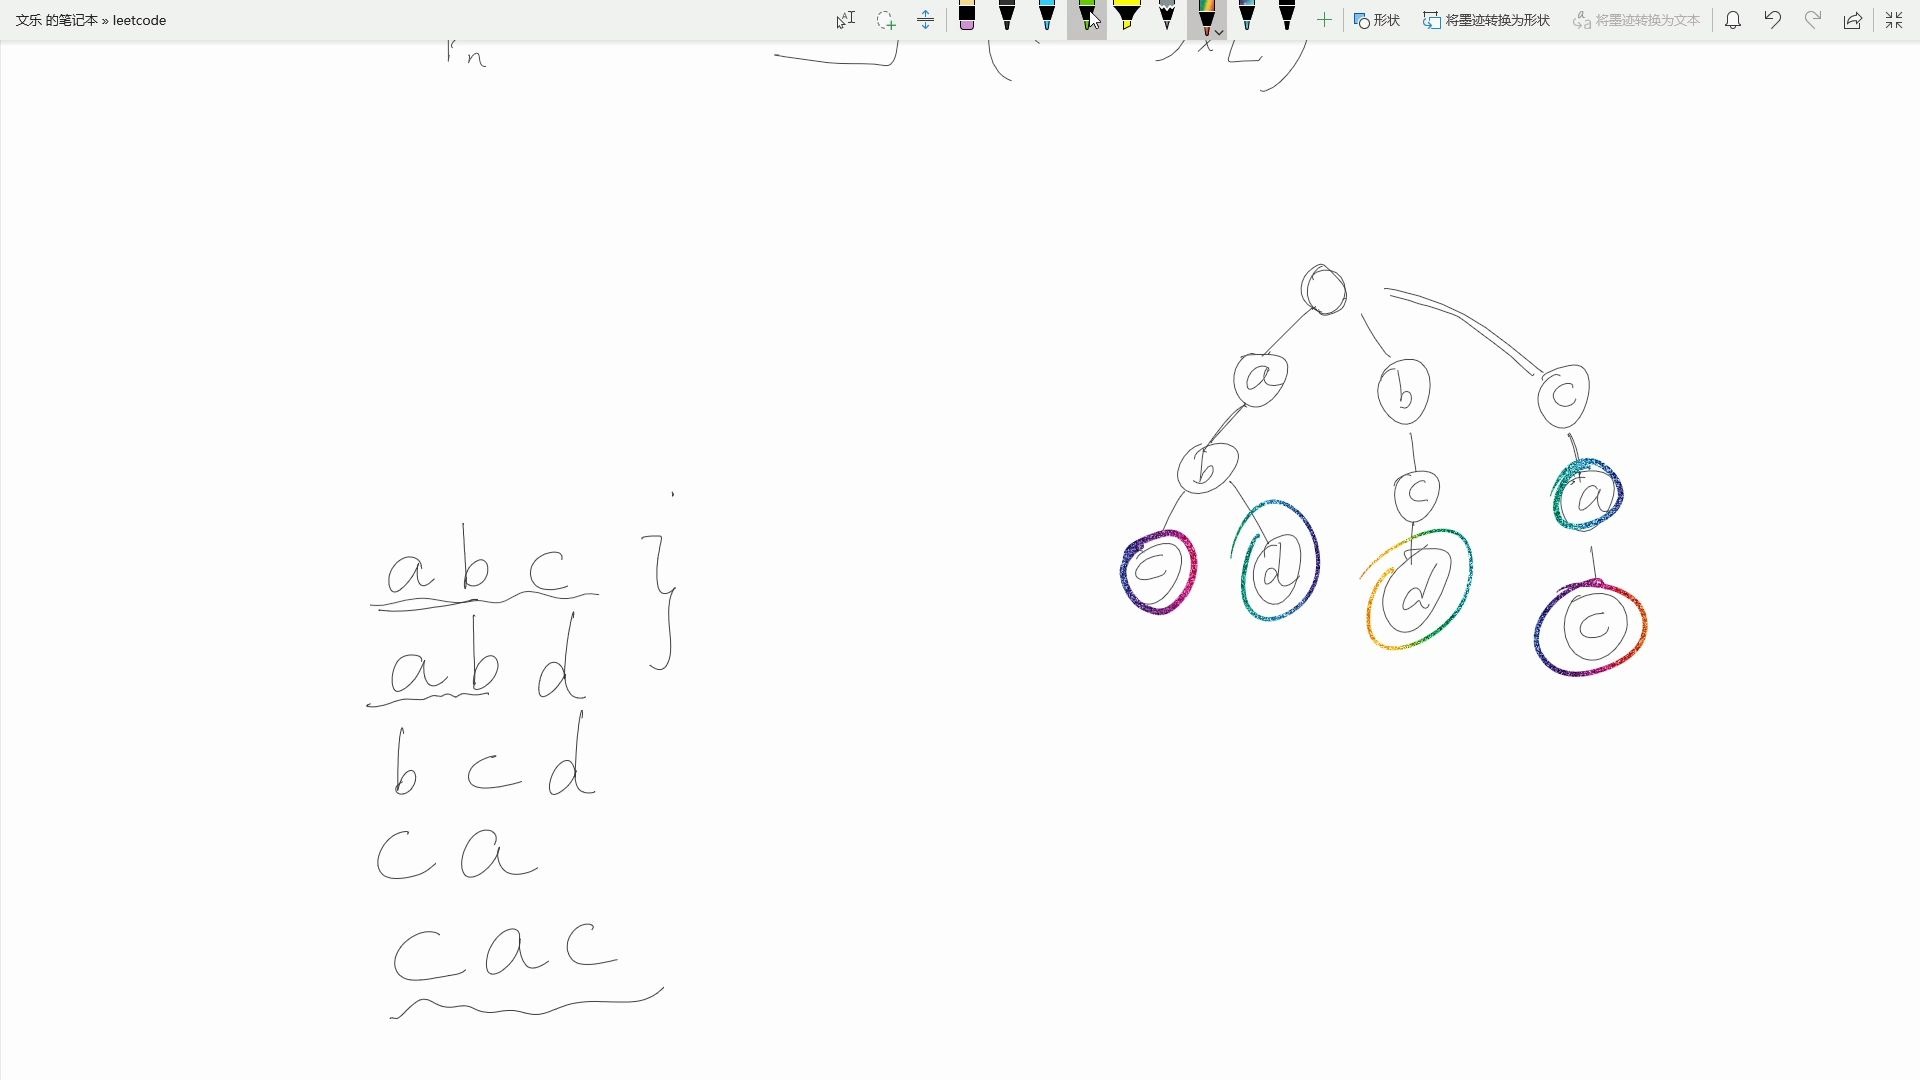Screen dimensions: 1920x1080
Task: Select the green pen
Action: pyautogui.click(x=1087, y=16)
